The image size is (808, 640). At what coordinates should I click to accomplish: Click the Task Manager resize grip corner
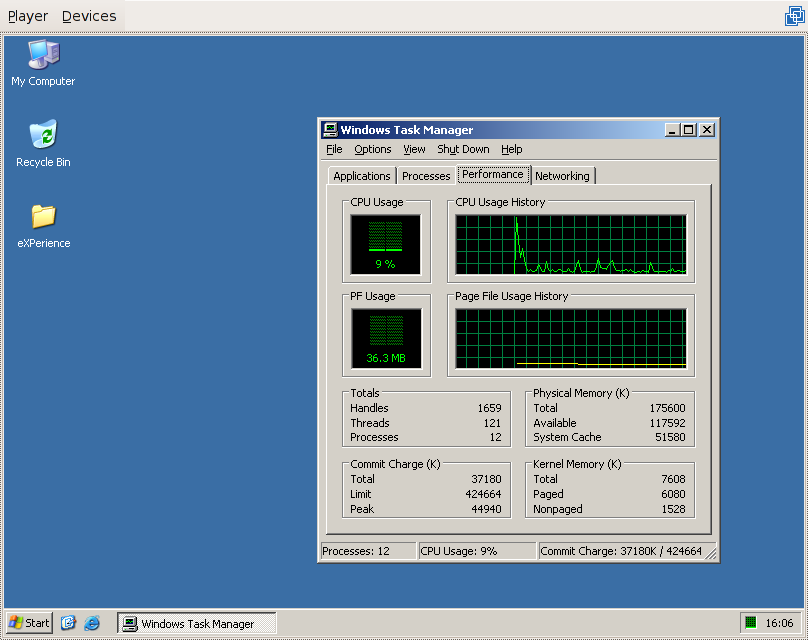click(x=712, y=554)
